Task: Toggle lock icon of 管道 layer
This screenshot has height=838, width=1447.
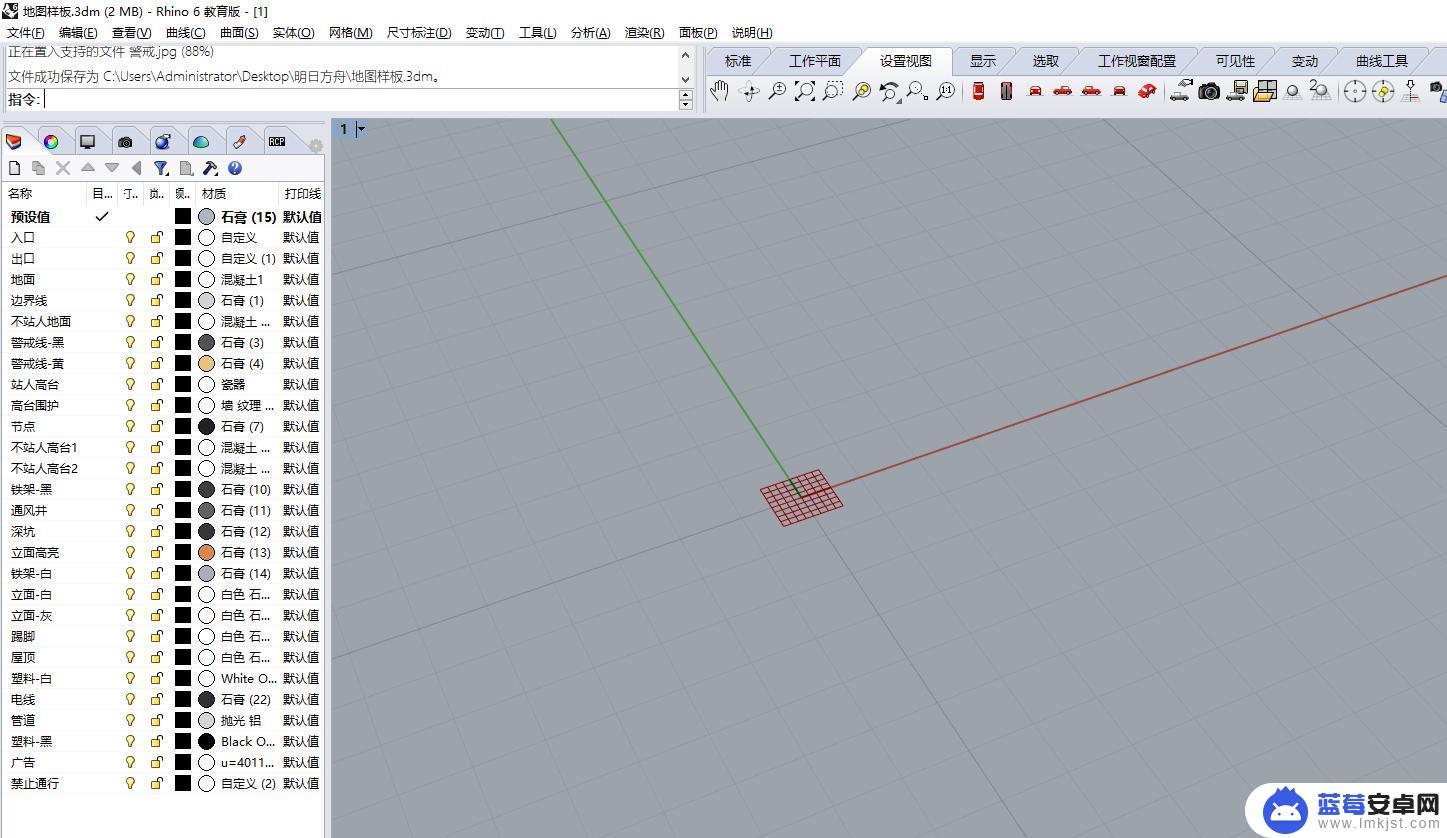Action: [156, 720]
